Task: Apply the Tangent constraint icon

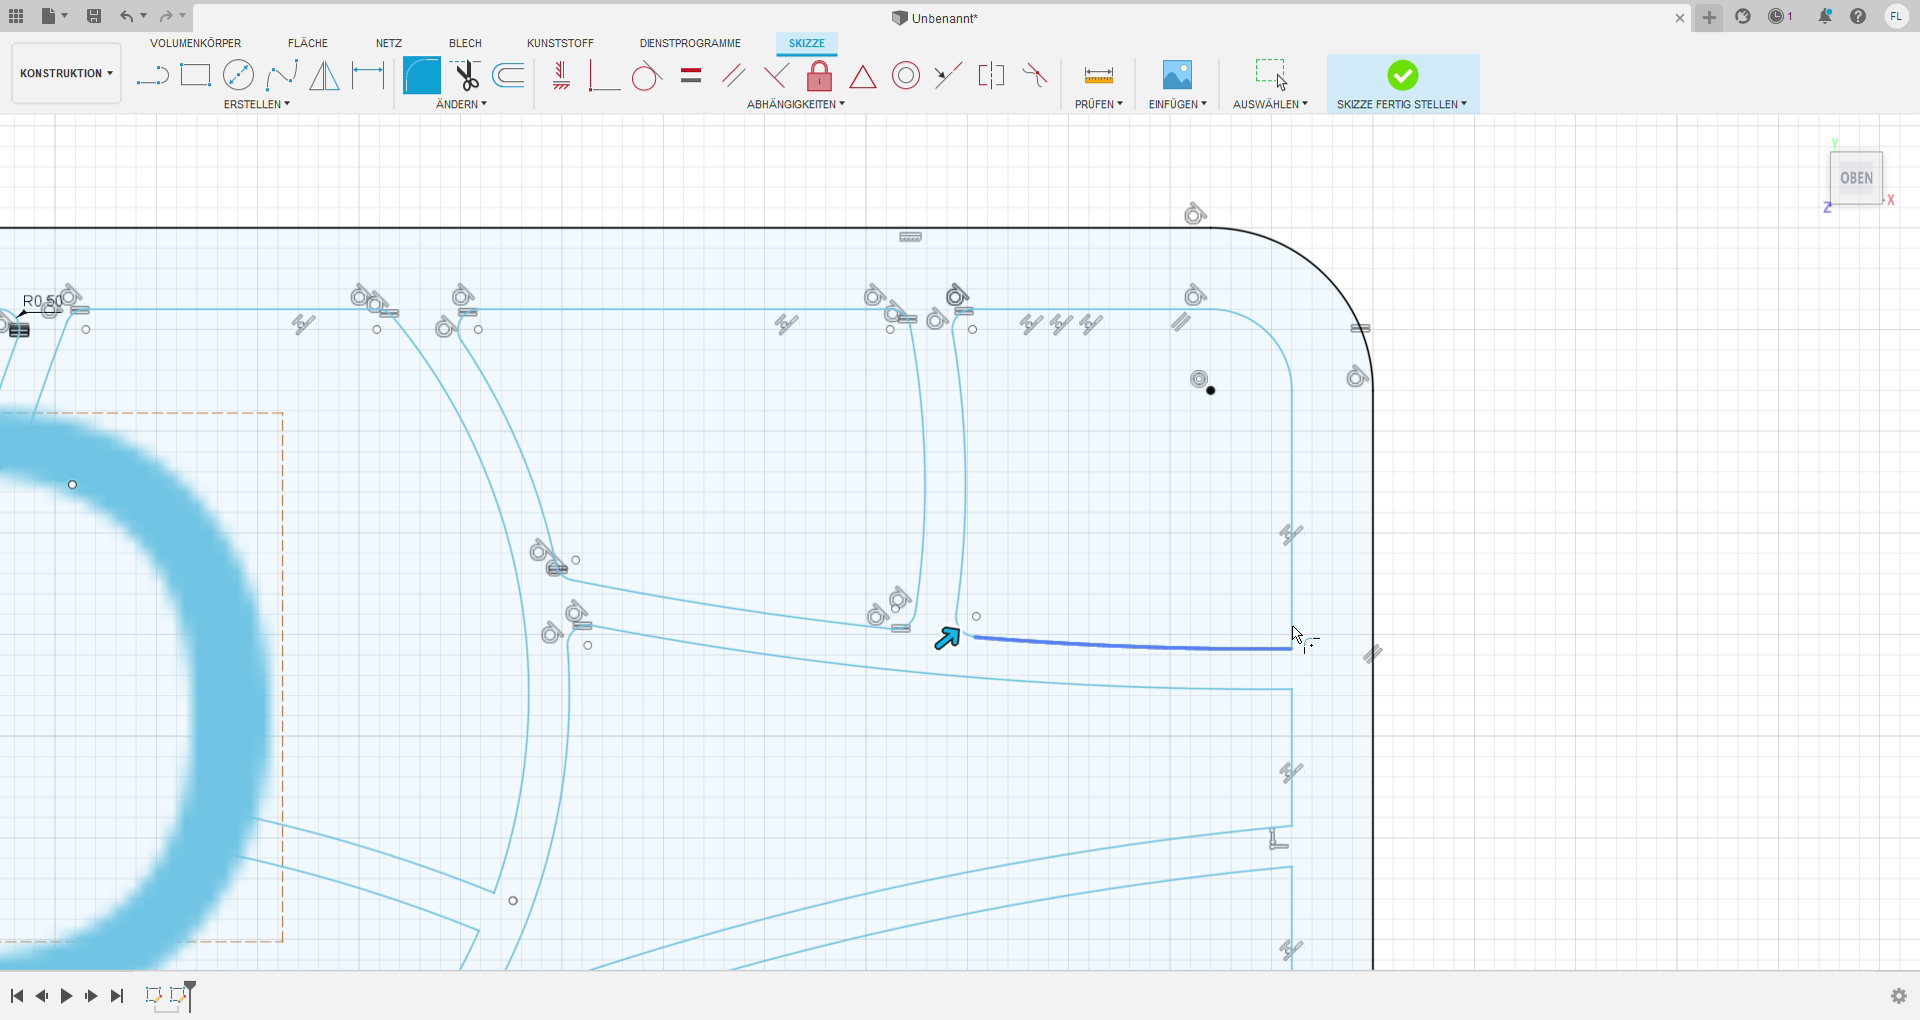Action: [646, 76]
